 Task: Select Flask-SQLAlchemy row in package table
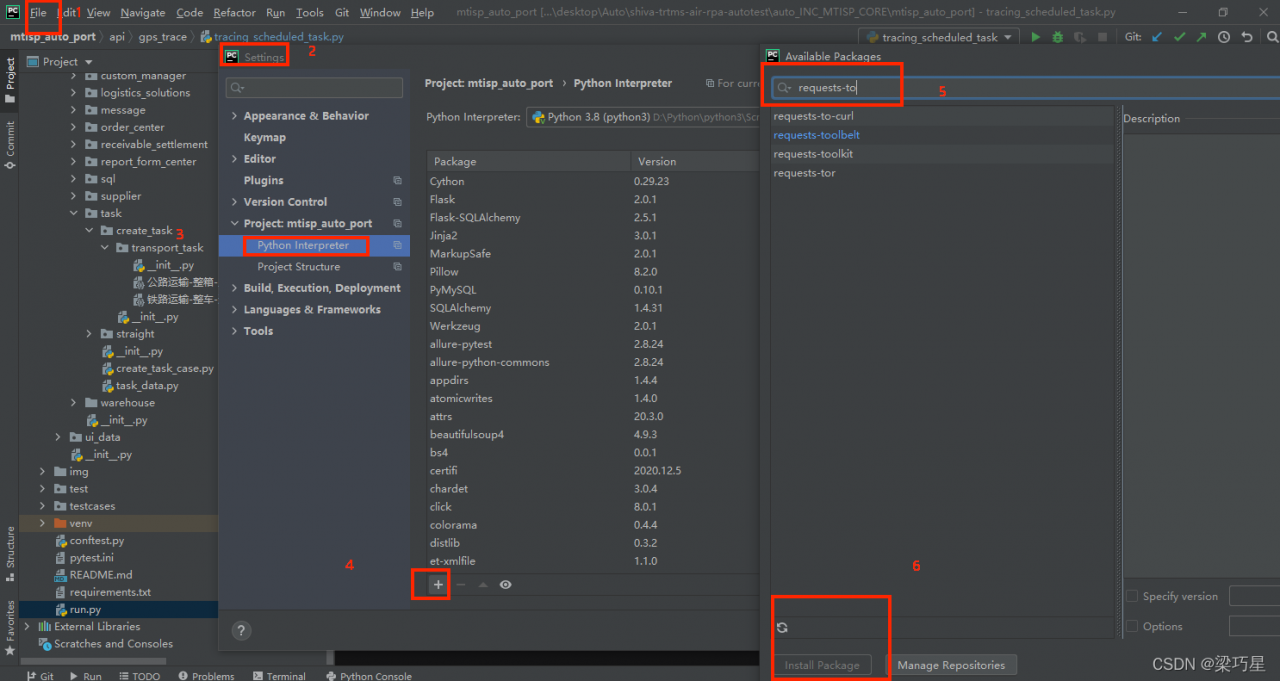pos(592,217)
